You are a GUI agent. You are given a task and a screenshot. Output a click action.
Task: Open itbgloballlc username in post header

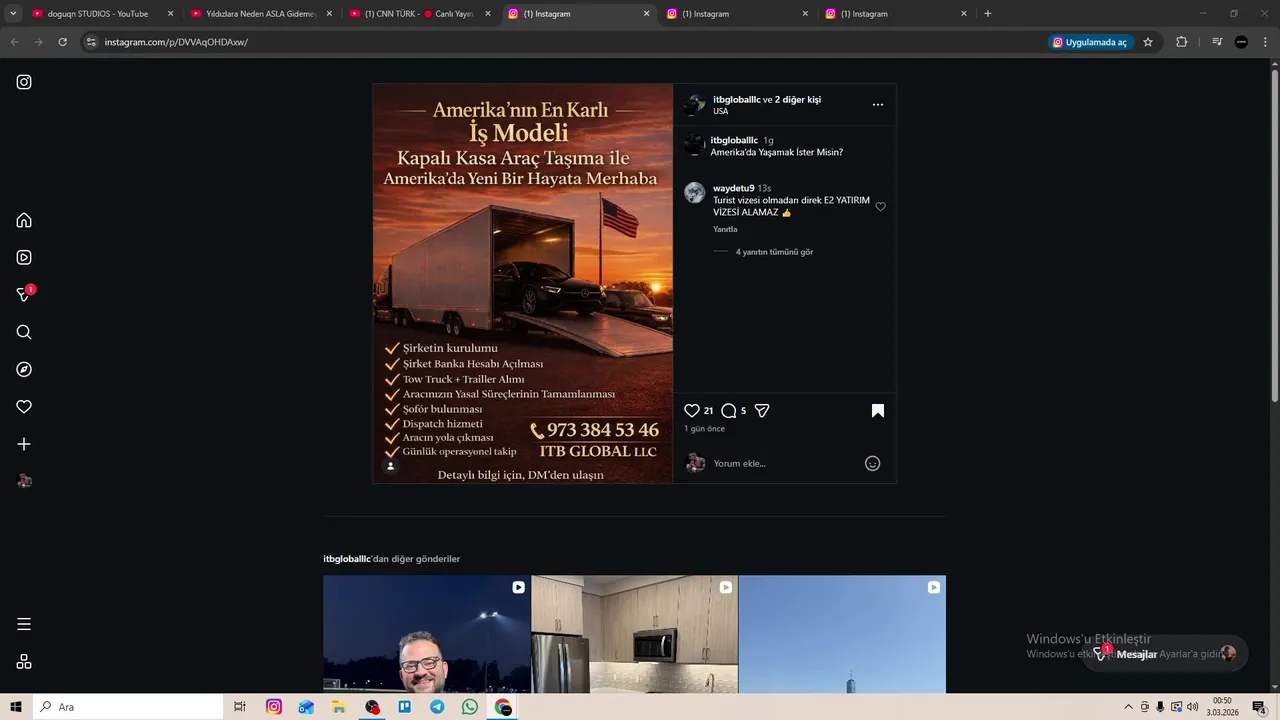tap(737, 99)
